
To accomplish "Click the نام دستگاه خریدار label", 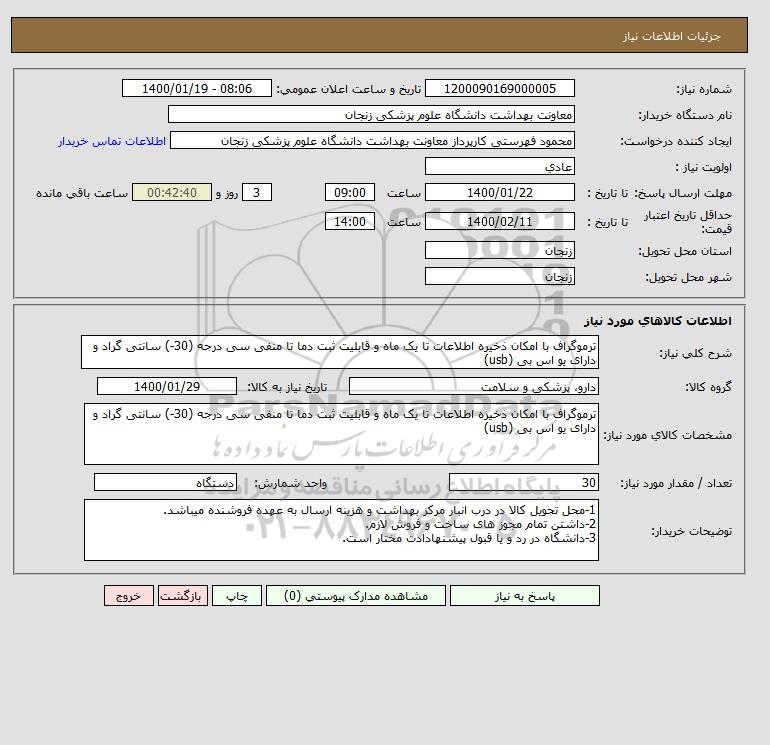I will click(x=685, y=115).
